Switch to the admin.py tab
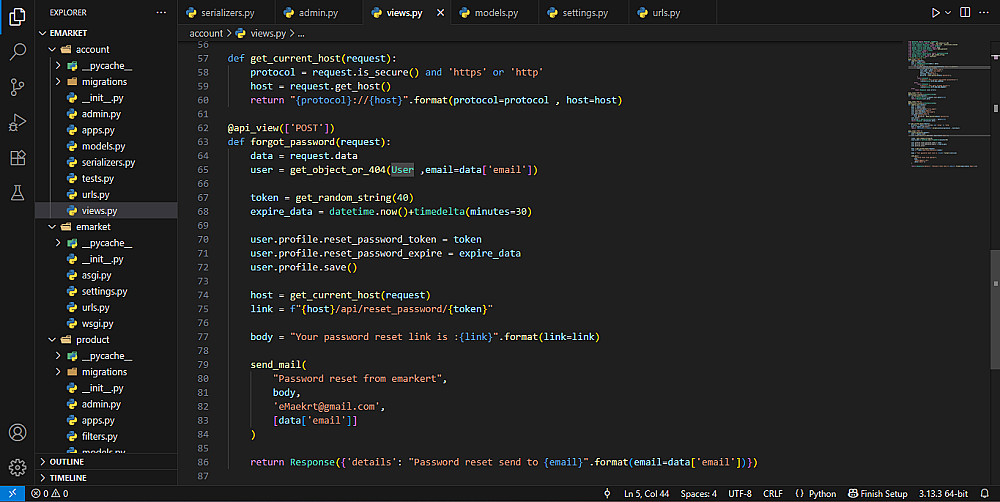Image resolution: width=1000 pixels, height=502 pixels. (318, 13)
